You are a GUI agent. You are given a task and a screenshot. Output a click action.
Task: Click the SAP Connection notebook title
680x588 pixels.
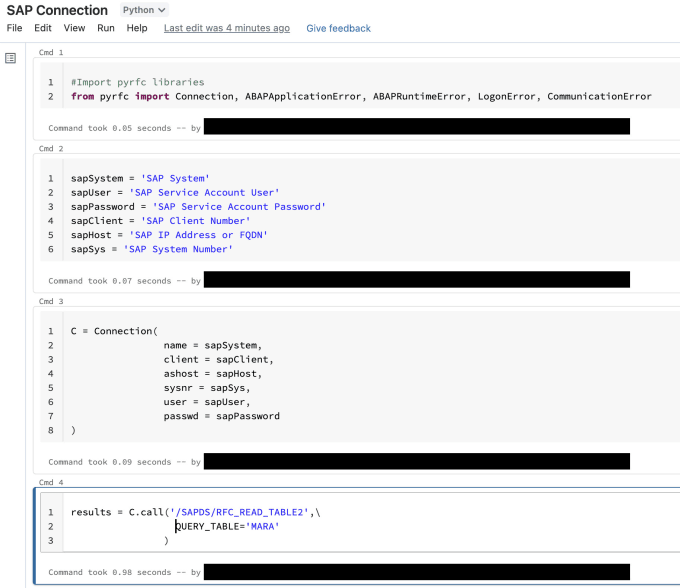click(x=57, y=10)
